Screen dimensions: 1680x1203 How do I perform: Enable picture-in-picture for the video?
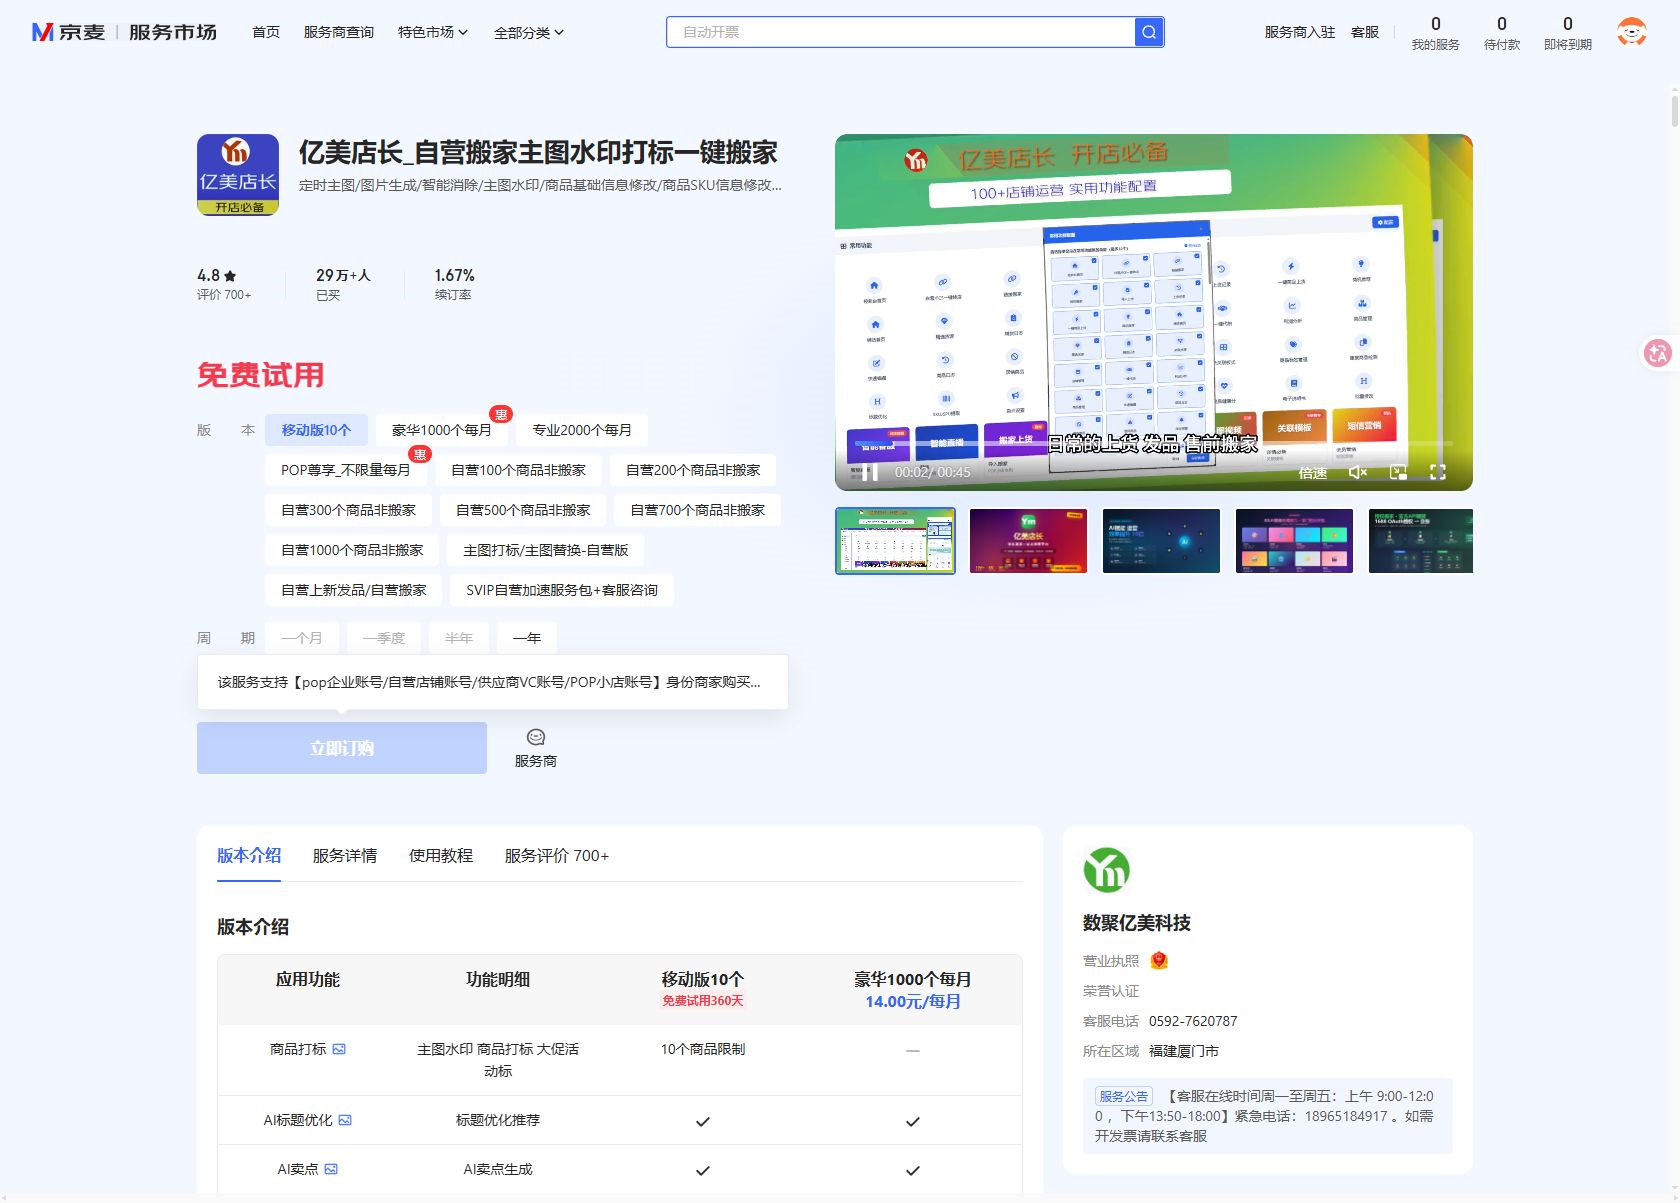[x=1398, y=472]
